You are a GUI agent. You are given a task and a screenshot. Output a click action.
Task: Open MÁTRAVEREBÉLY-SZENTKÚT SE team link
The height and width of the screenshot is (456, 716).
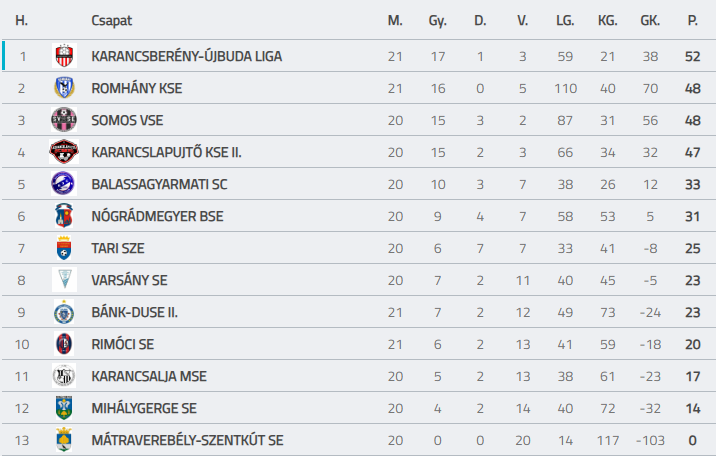point(187,440)
